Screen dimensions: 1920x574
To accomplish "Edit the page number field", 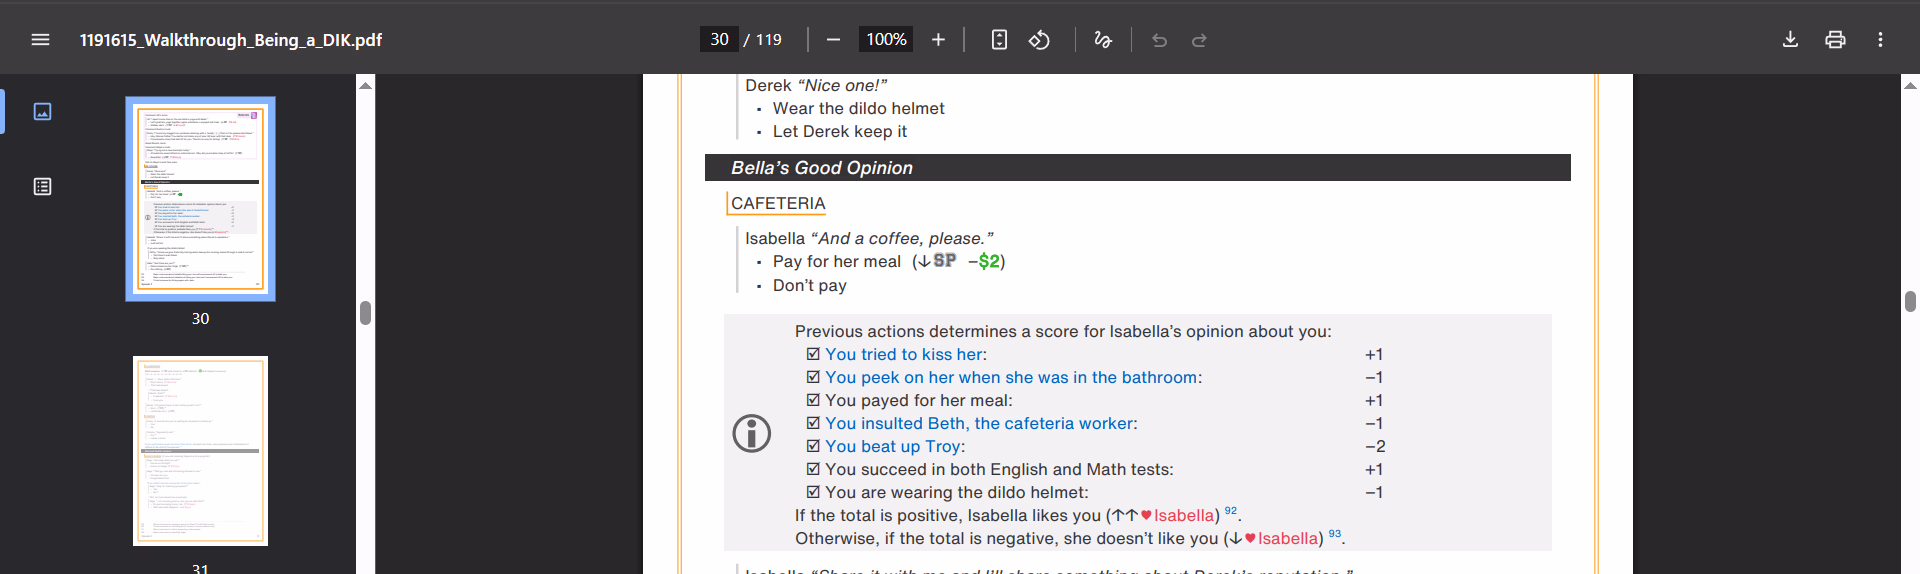I will [719, 40].
